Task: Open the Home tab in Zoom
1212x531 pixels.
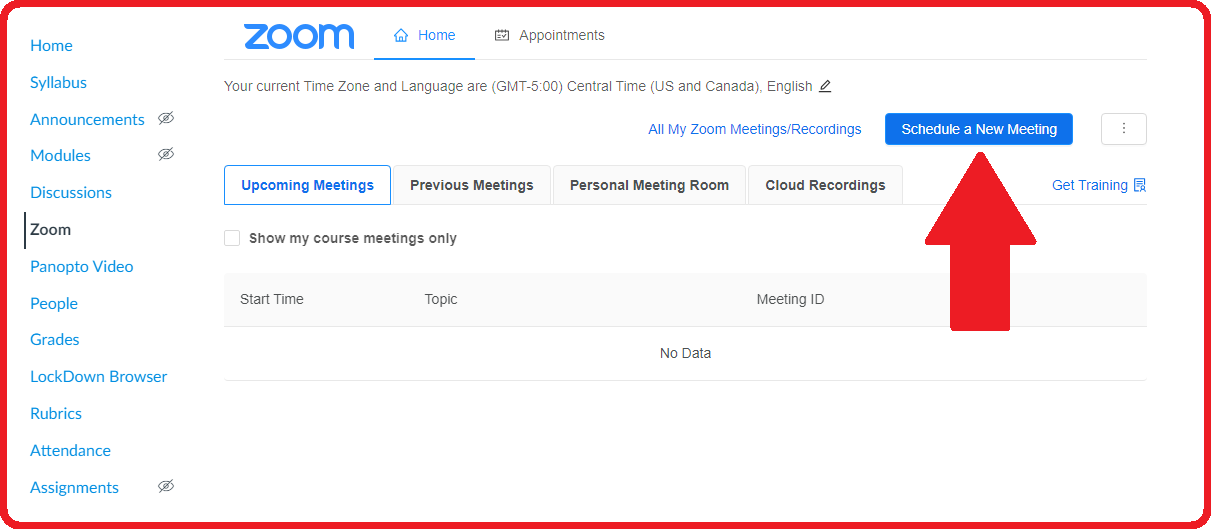Action: 424,35
